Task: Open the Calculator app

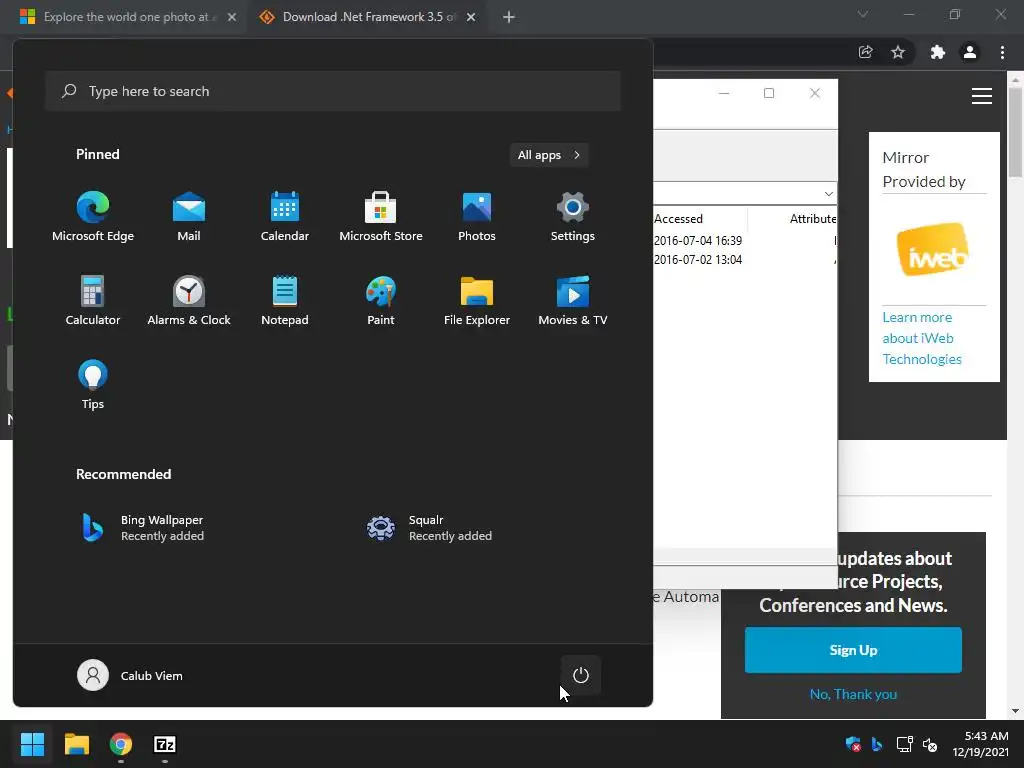Action: 93,300
